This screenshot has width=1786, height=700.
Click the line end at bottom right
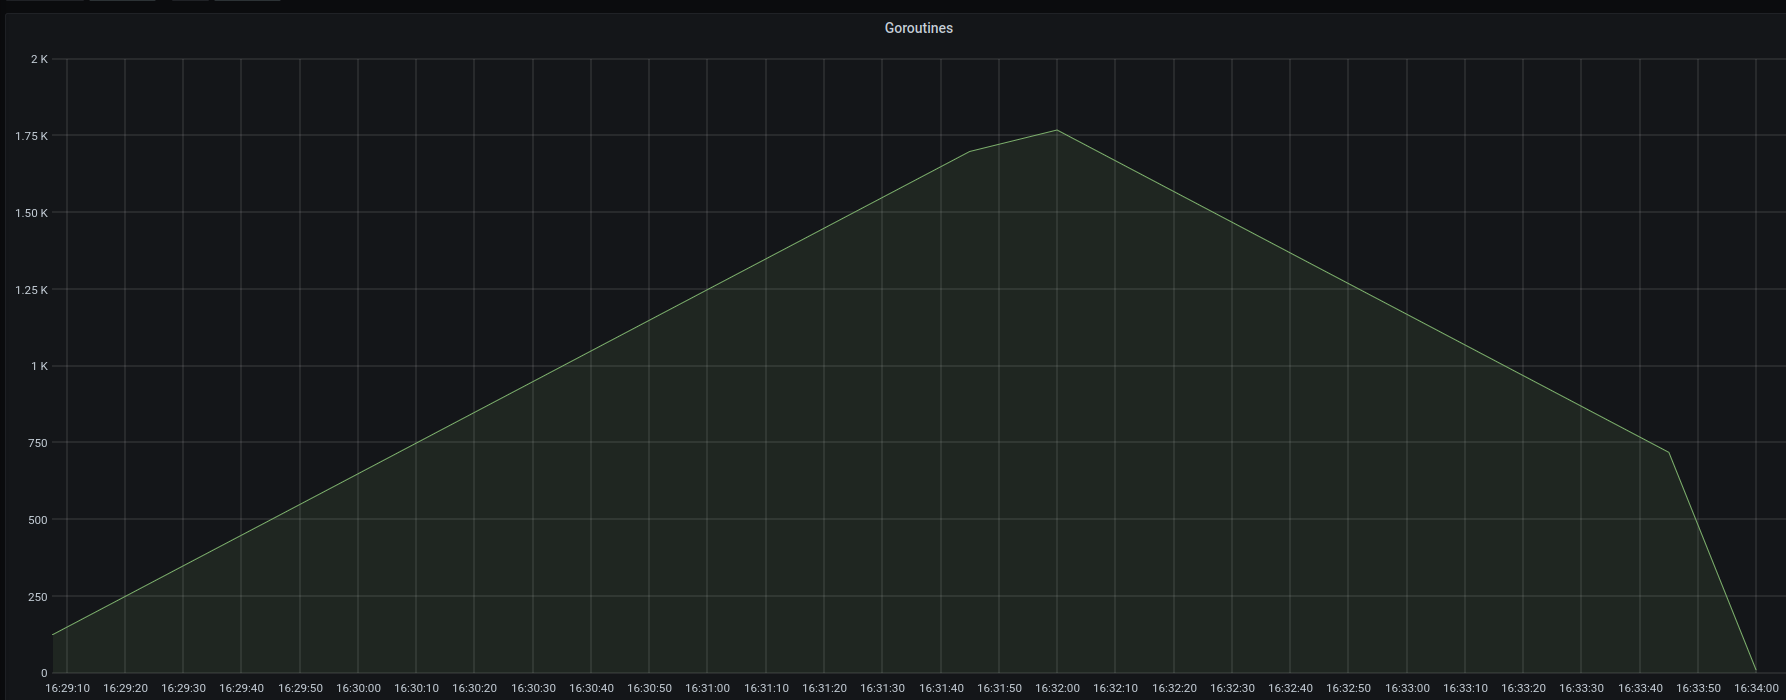(1755, 670)
